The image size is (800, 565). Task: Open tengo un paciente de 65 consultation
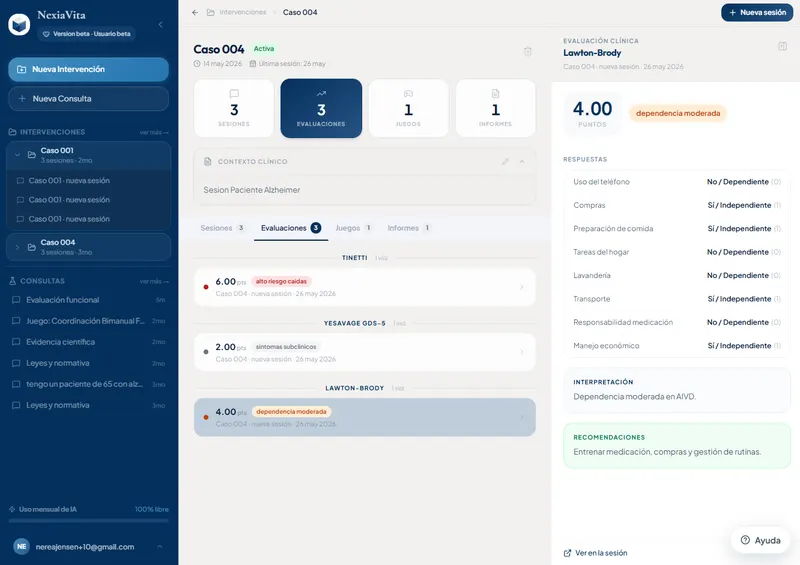tap(88, 384)
